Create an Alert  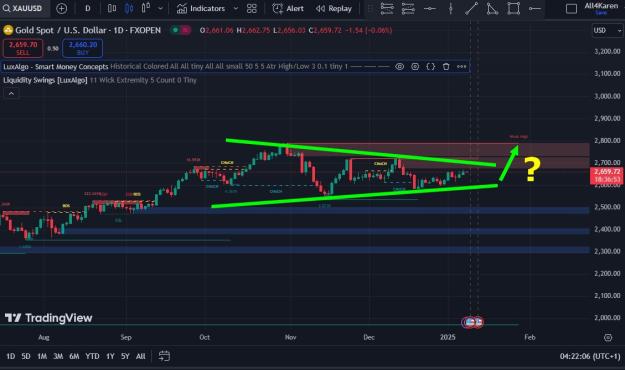(288, 8)
